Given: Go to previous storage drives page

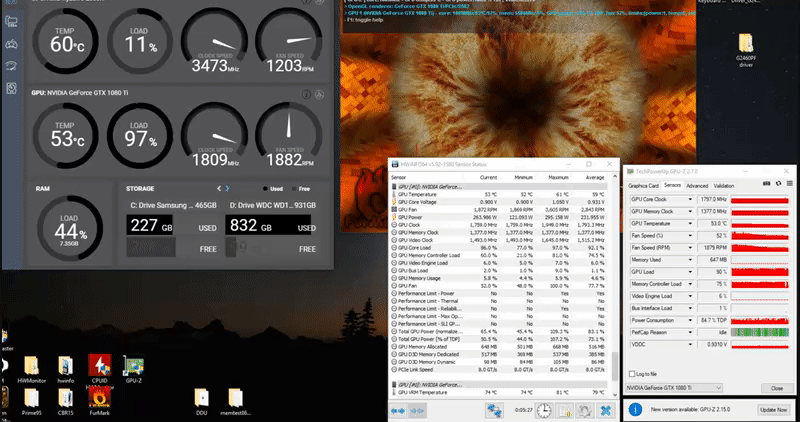Looking at the screenshot, I should point(219,189).
